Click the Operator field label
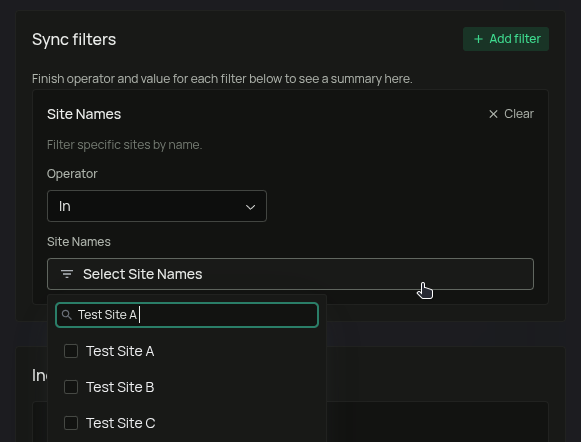The height and width of the screenshot is (442, 581). click(x=72, y=174)
